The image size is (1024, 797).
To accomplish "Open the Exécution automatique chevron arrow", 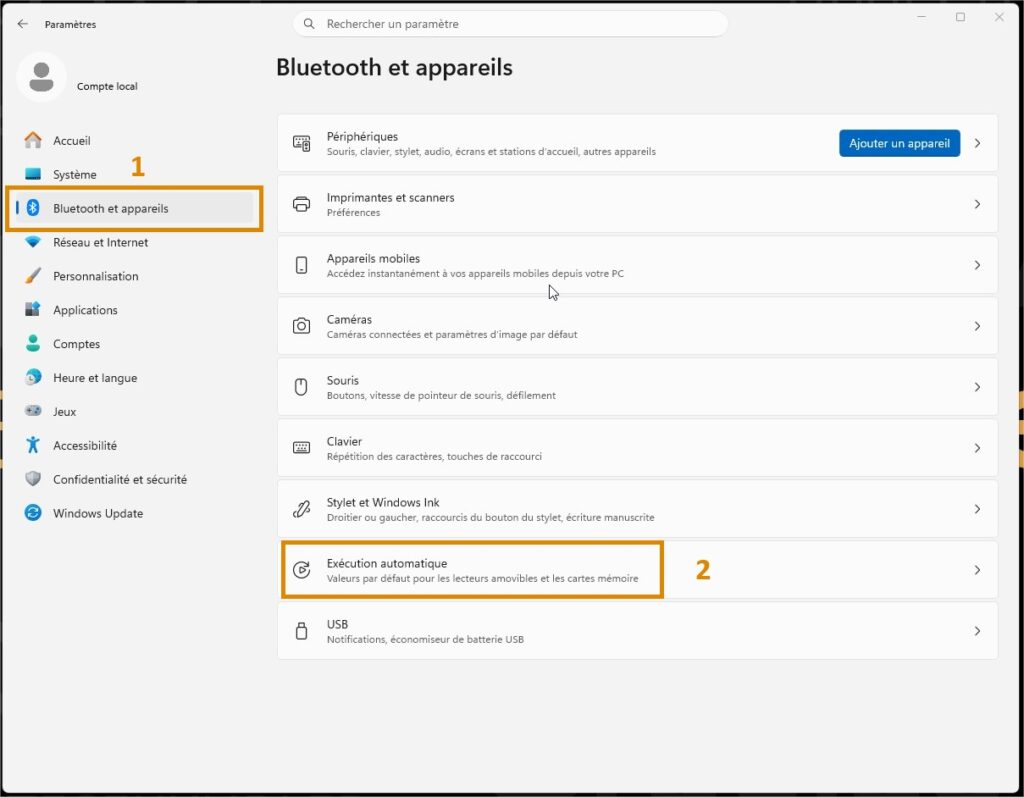I will [977, 570].
